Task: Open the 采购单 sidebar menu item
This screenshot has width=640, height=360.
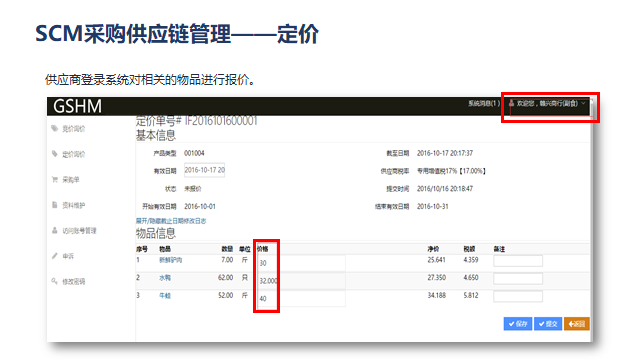Action: 71,180
